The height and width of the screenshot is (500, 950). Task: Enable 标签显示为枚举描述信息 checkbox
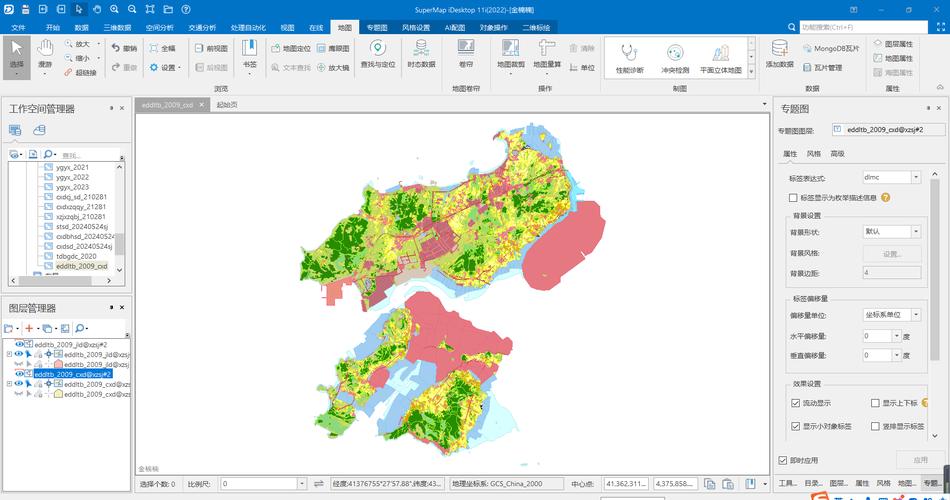coord(794,198)
